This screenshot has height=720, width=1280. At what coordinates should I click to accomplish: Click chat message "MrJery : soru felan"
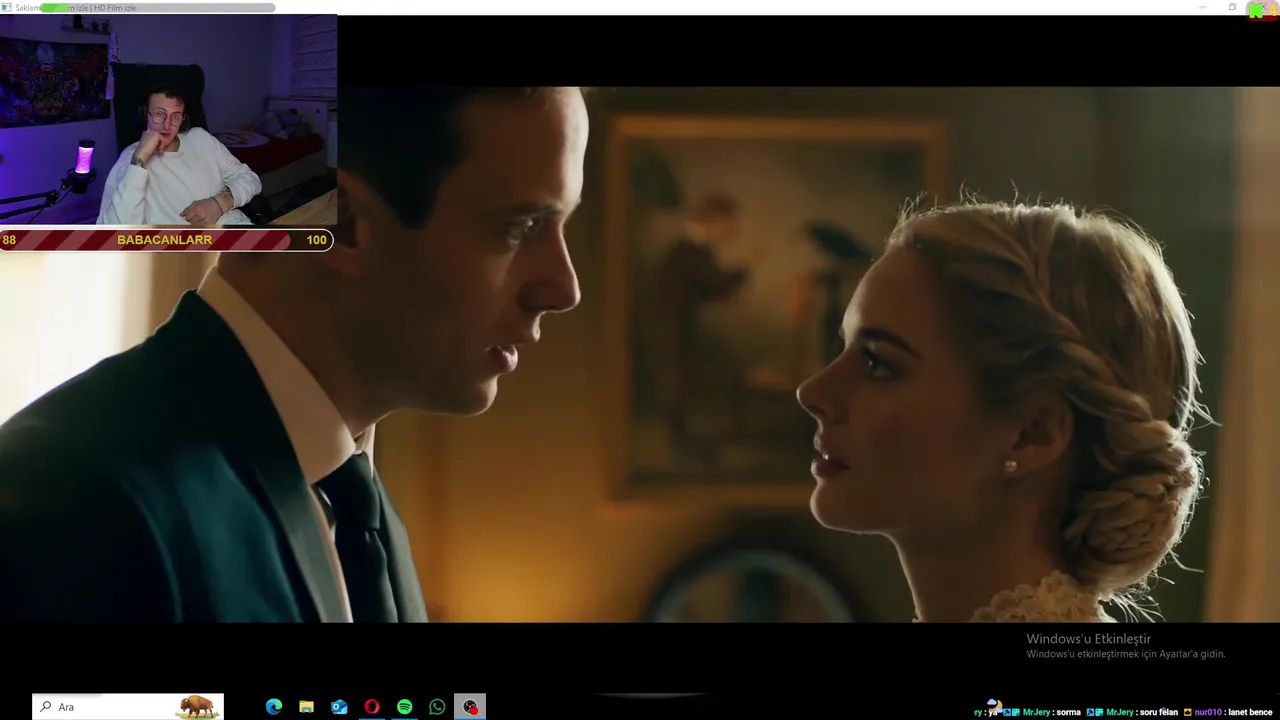click(x=1142, y=712)
